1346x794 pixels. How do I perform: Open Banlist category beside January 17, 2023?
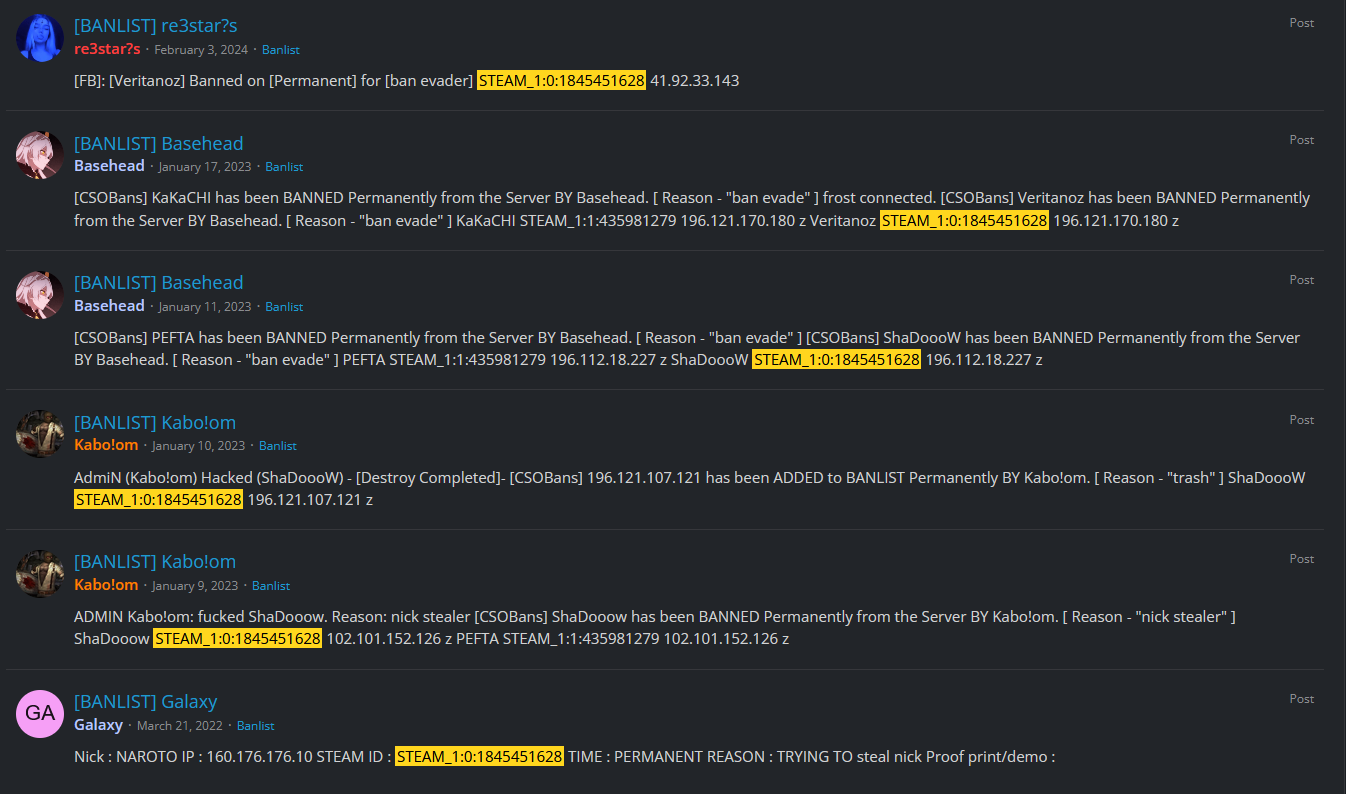[284, 167]
